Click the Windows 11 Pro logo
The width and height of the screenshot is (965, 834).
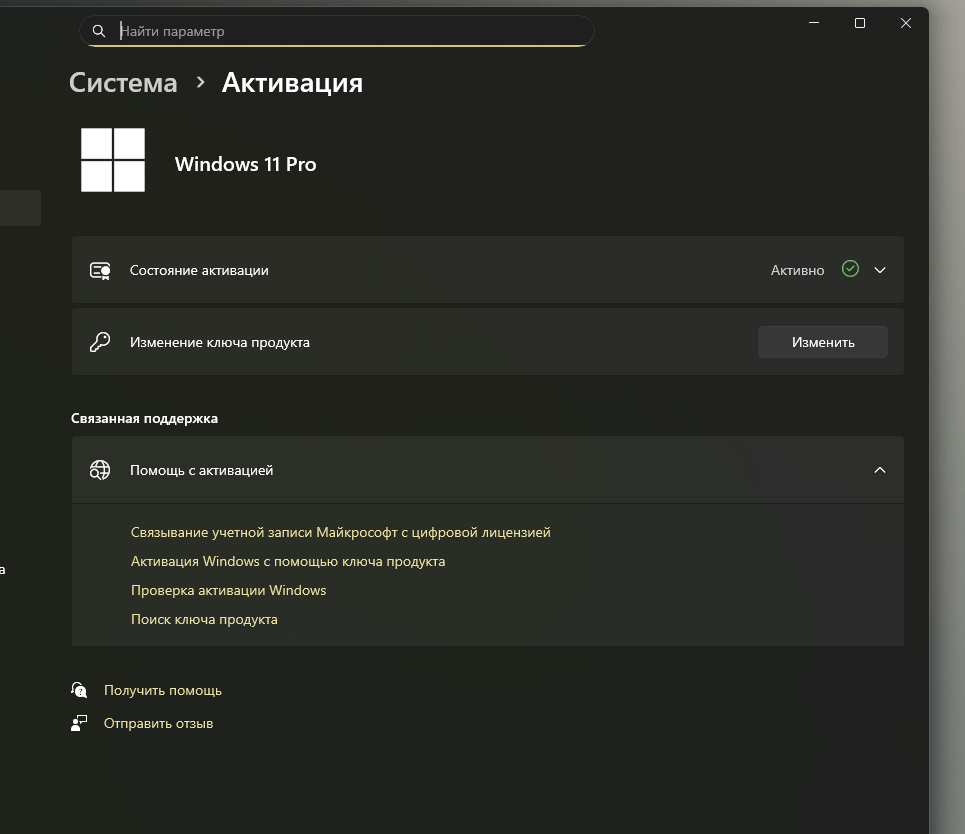coord(113,160)
